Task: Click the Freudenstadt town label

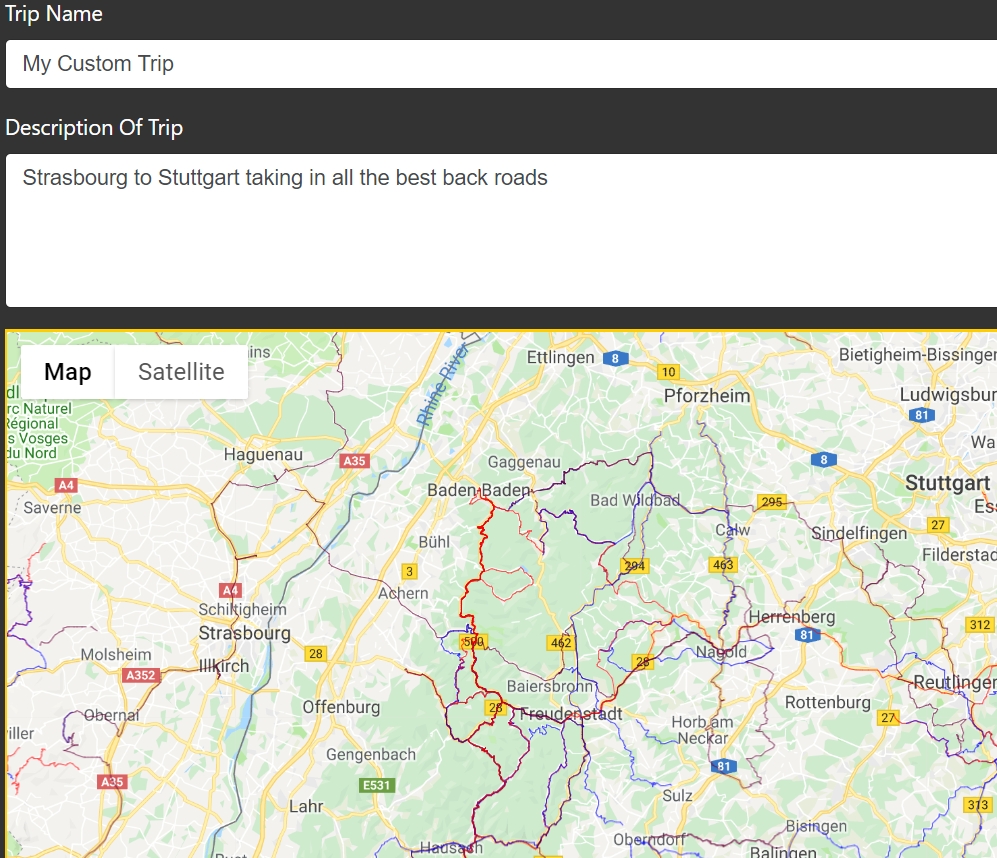Action: [571, 714]
